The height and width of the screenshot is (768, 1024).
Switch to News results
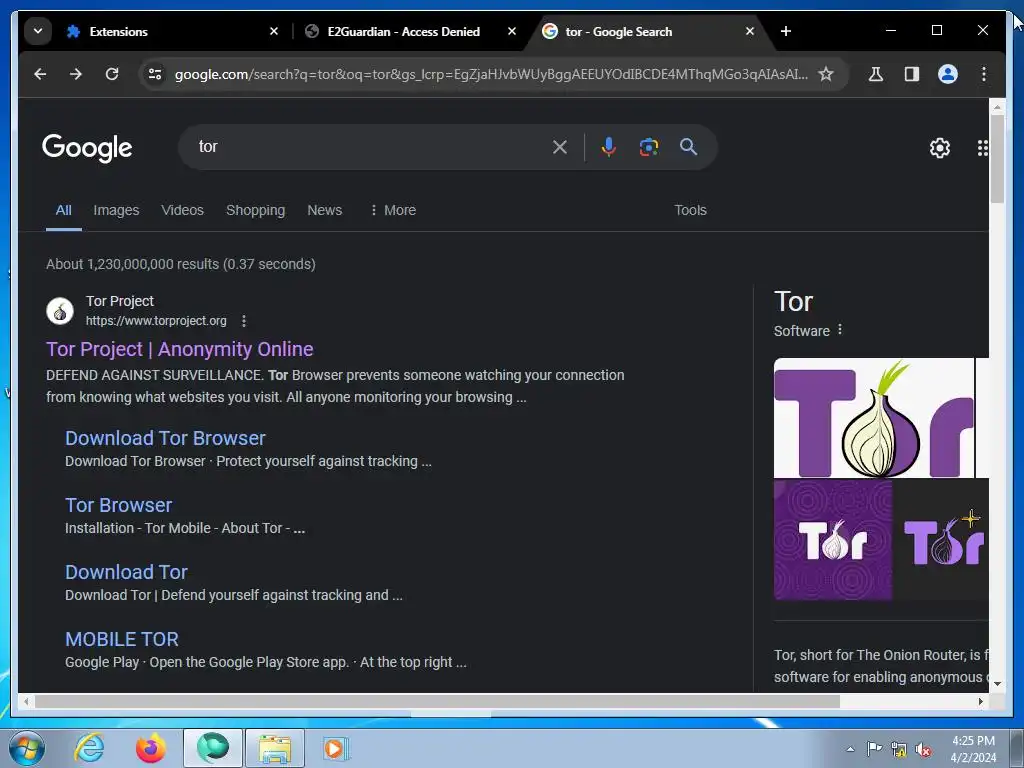[325, 210]
